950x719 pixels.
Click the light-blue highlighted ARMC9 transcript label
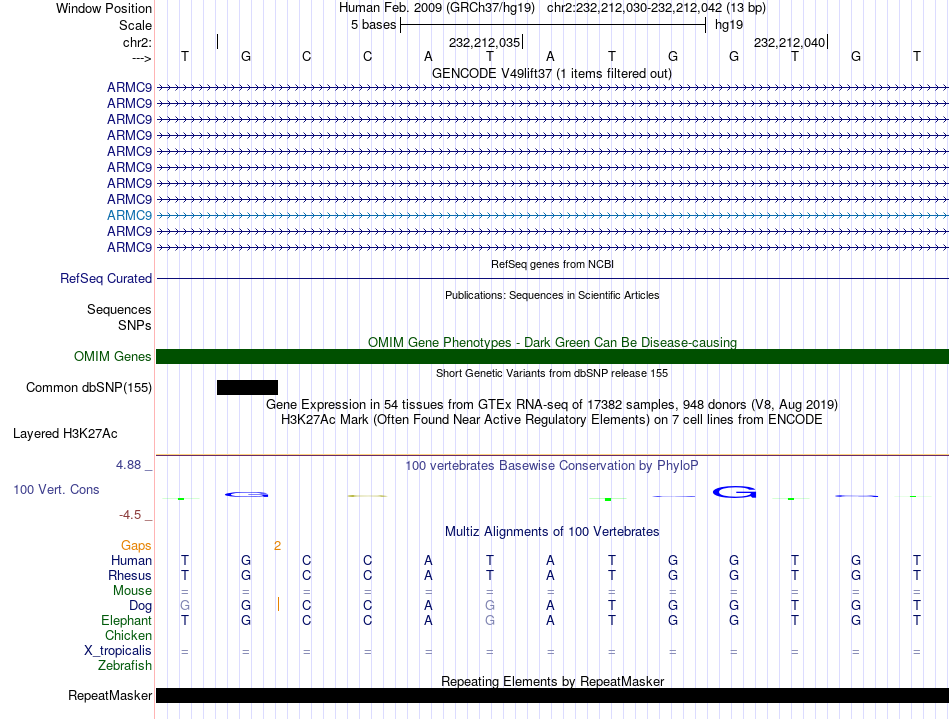(x=129, y=216)
